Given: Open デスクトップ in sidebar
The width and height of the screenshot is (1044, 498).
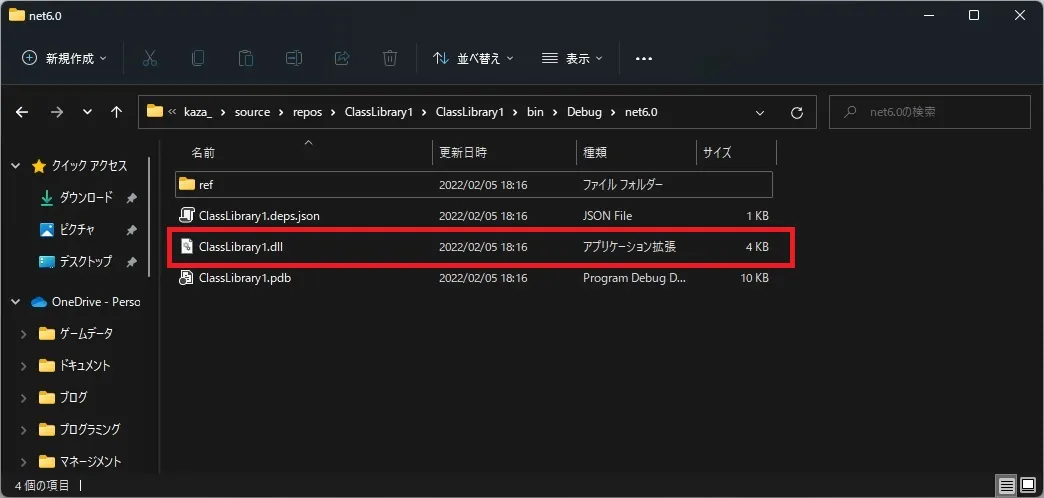Looking at the screenshot, I should click(x=86, y=262).
